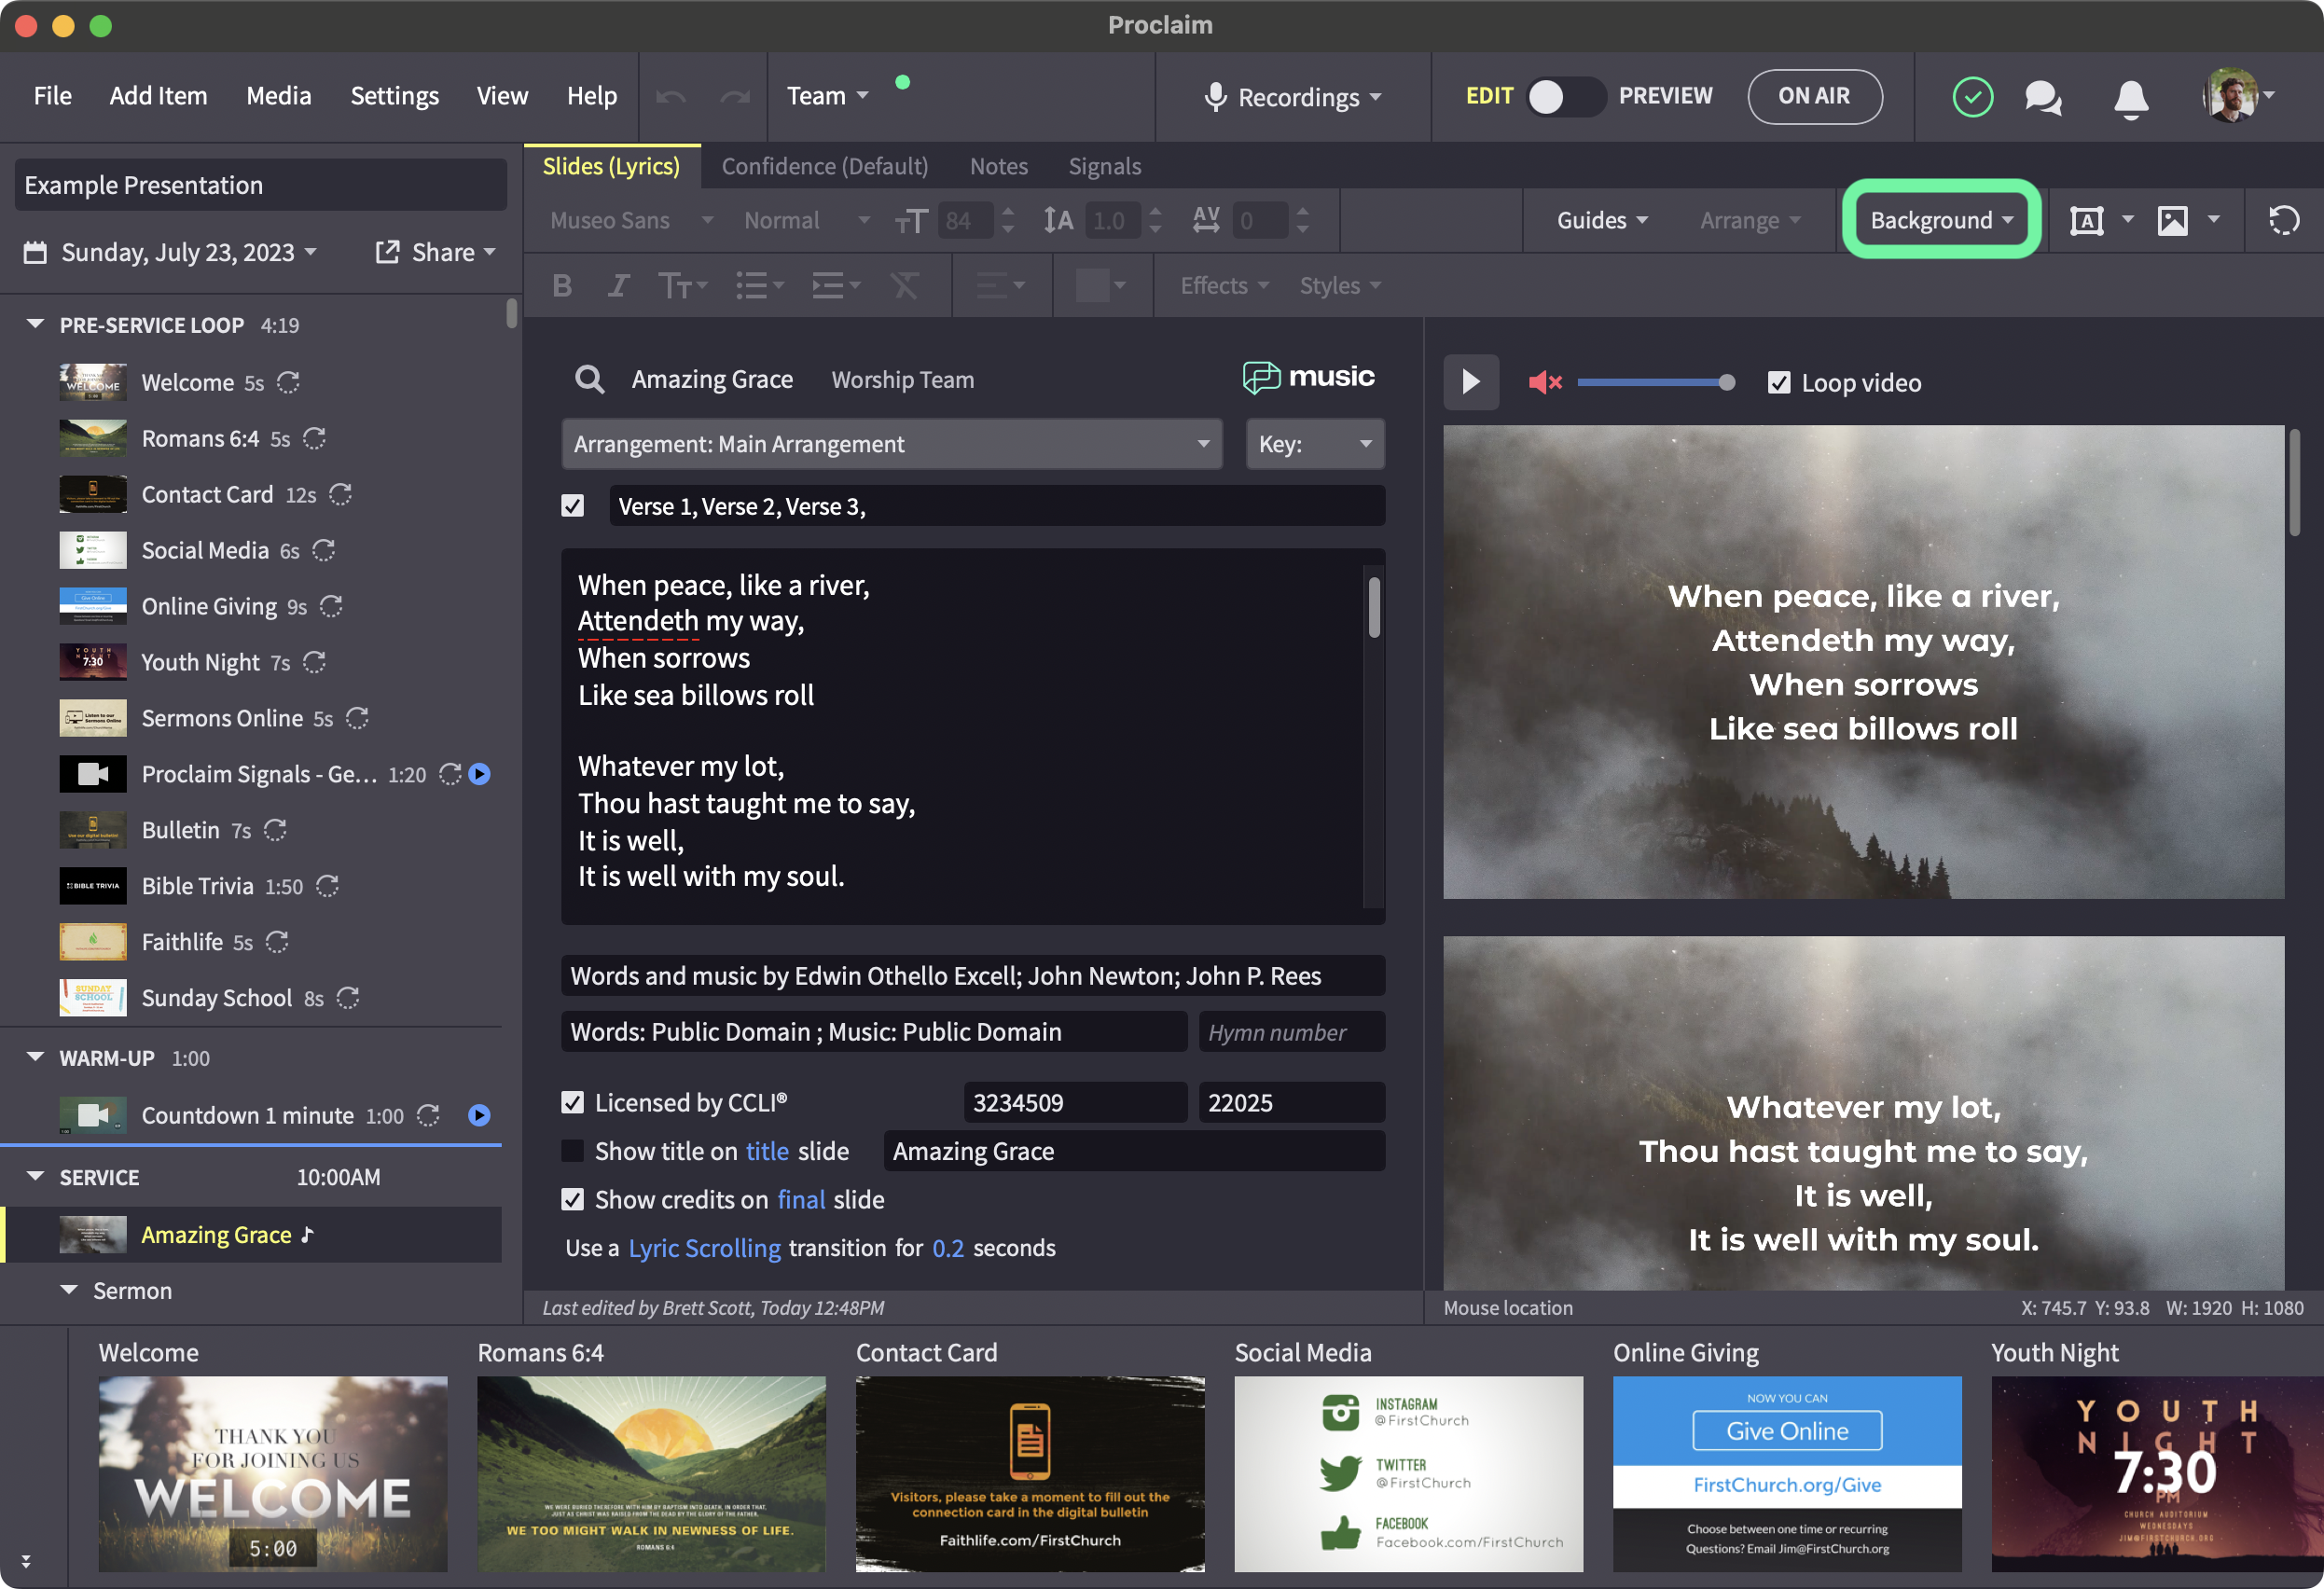Open the Settings menu

click(394, 96)
